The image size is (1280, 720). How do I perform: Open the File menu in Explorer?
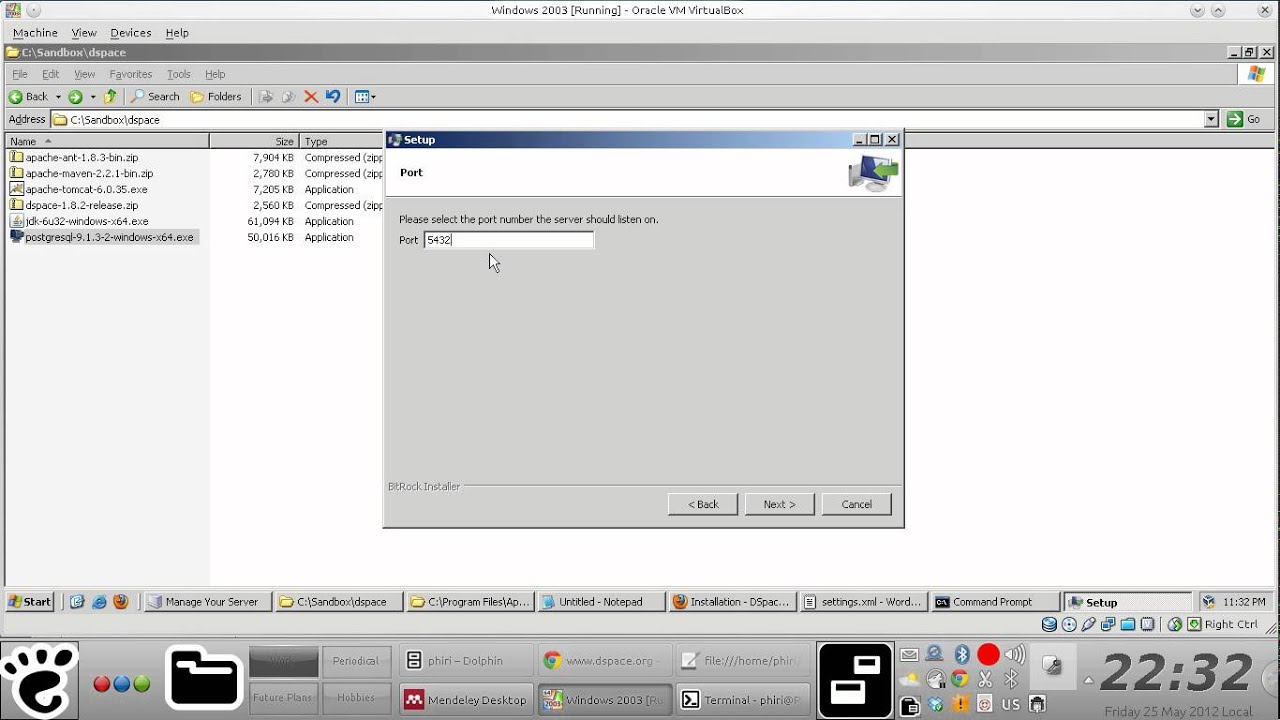[x=20, y=74]
